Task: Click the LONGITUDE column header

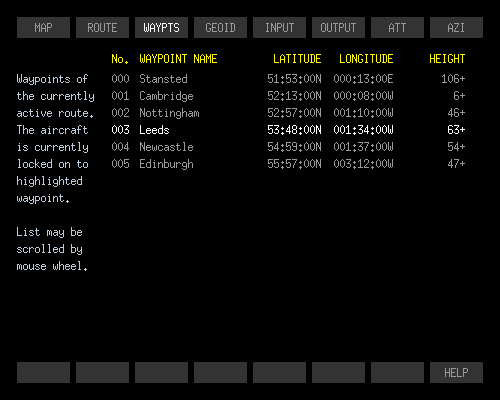Action: (366, 59)
